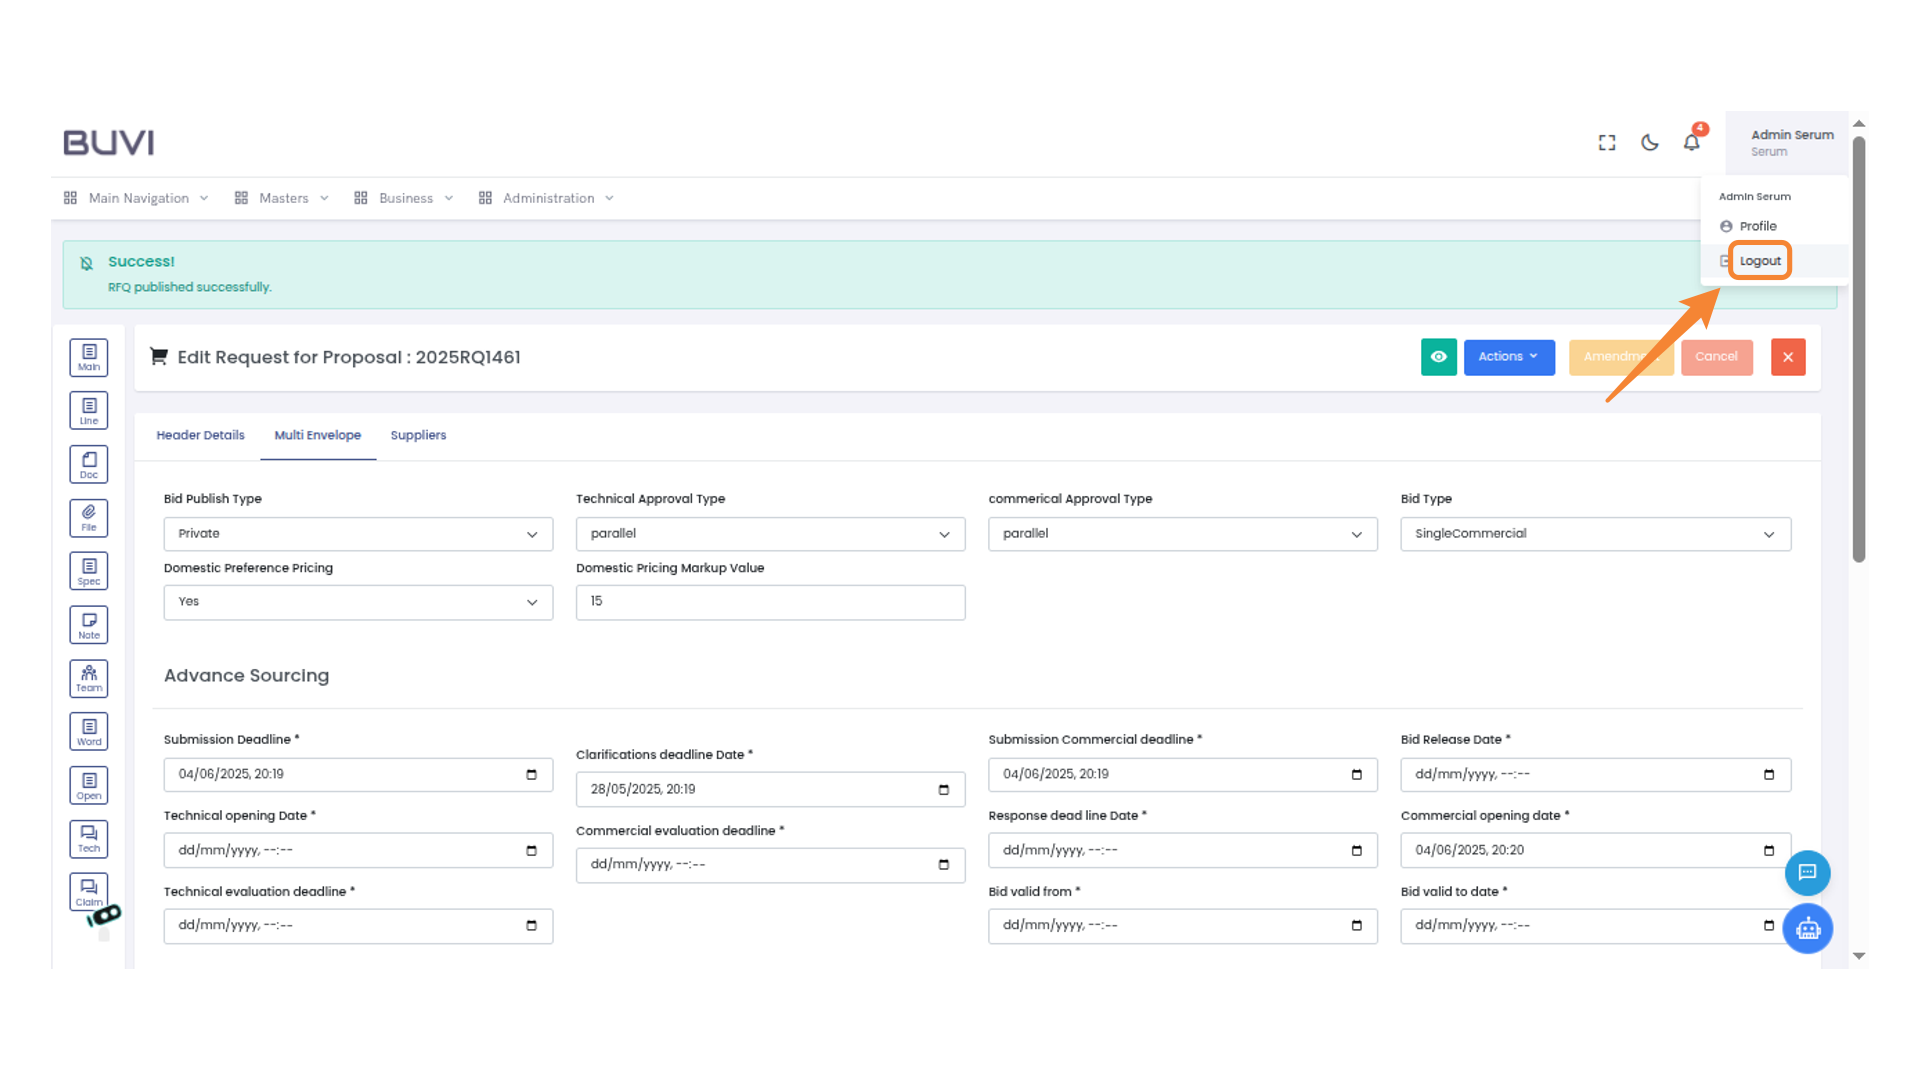
Task: Switch to the Suppliers tab
Action: coord(418,436)
